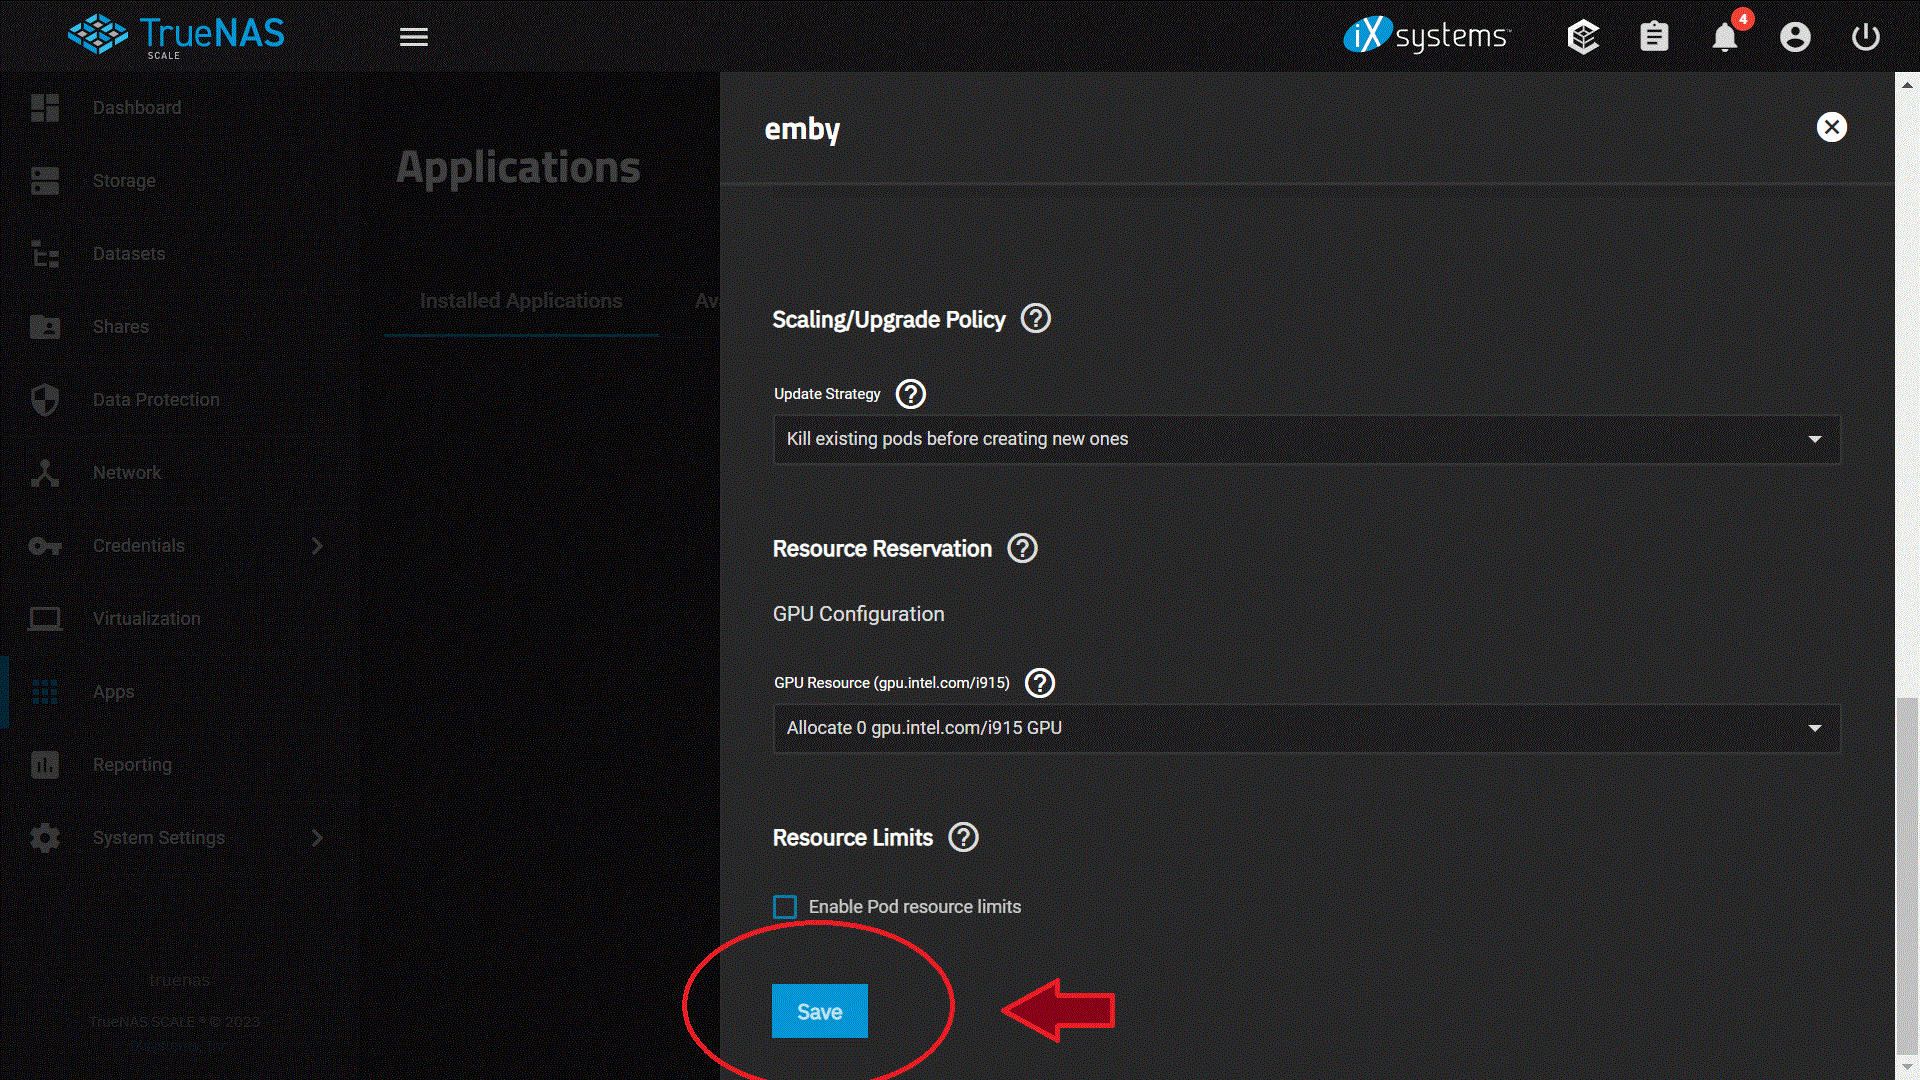Image resolution: width=1920 pixels, height=1080 pixels.
Task: Toggle the sidebar hamburger menu
Action: point(413,36)
